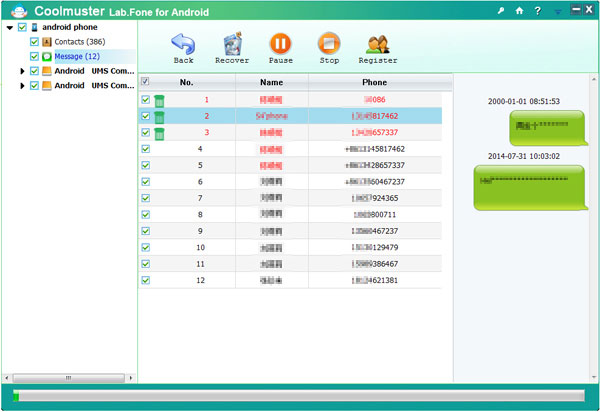Open the help question mark icon
600x412 pixels.
[x=537, y=10]
